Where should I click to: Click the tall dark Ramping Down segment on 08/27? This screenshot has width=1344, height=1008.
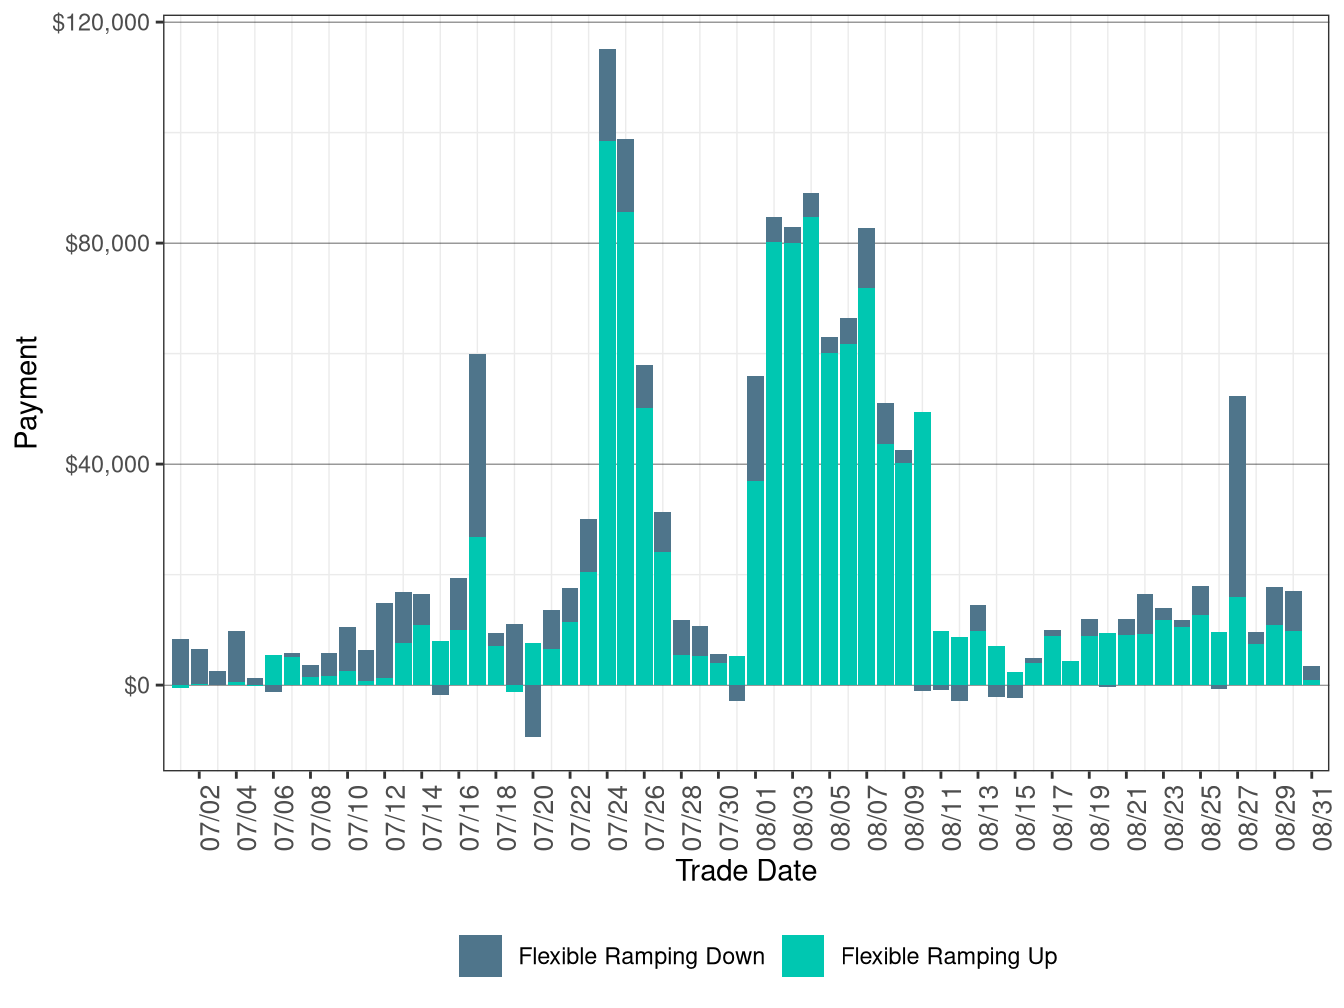[x=1238, y=497]
